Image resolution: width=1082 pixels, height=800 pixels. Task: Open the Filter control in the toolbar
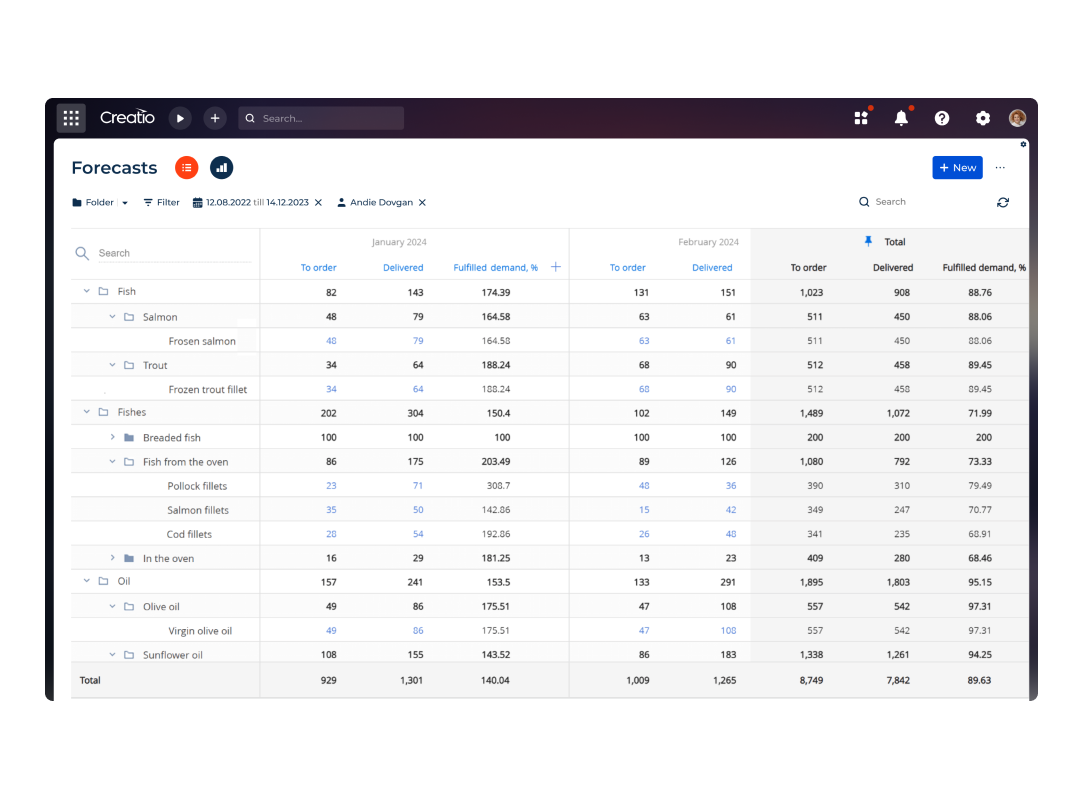[161, 201]
